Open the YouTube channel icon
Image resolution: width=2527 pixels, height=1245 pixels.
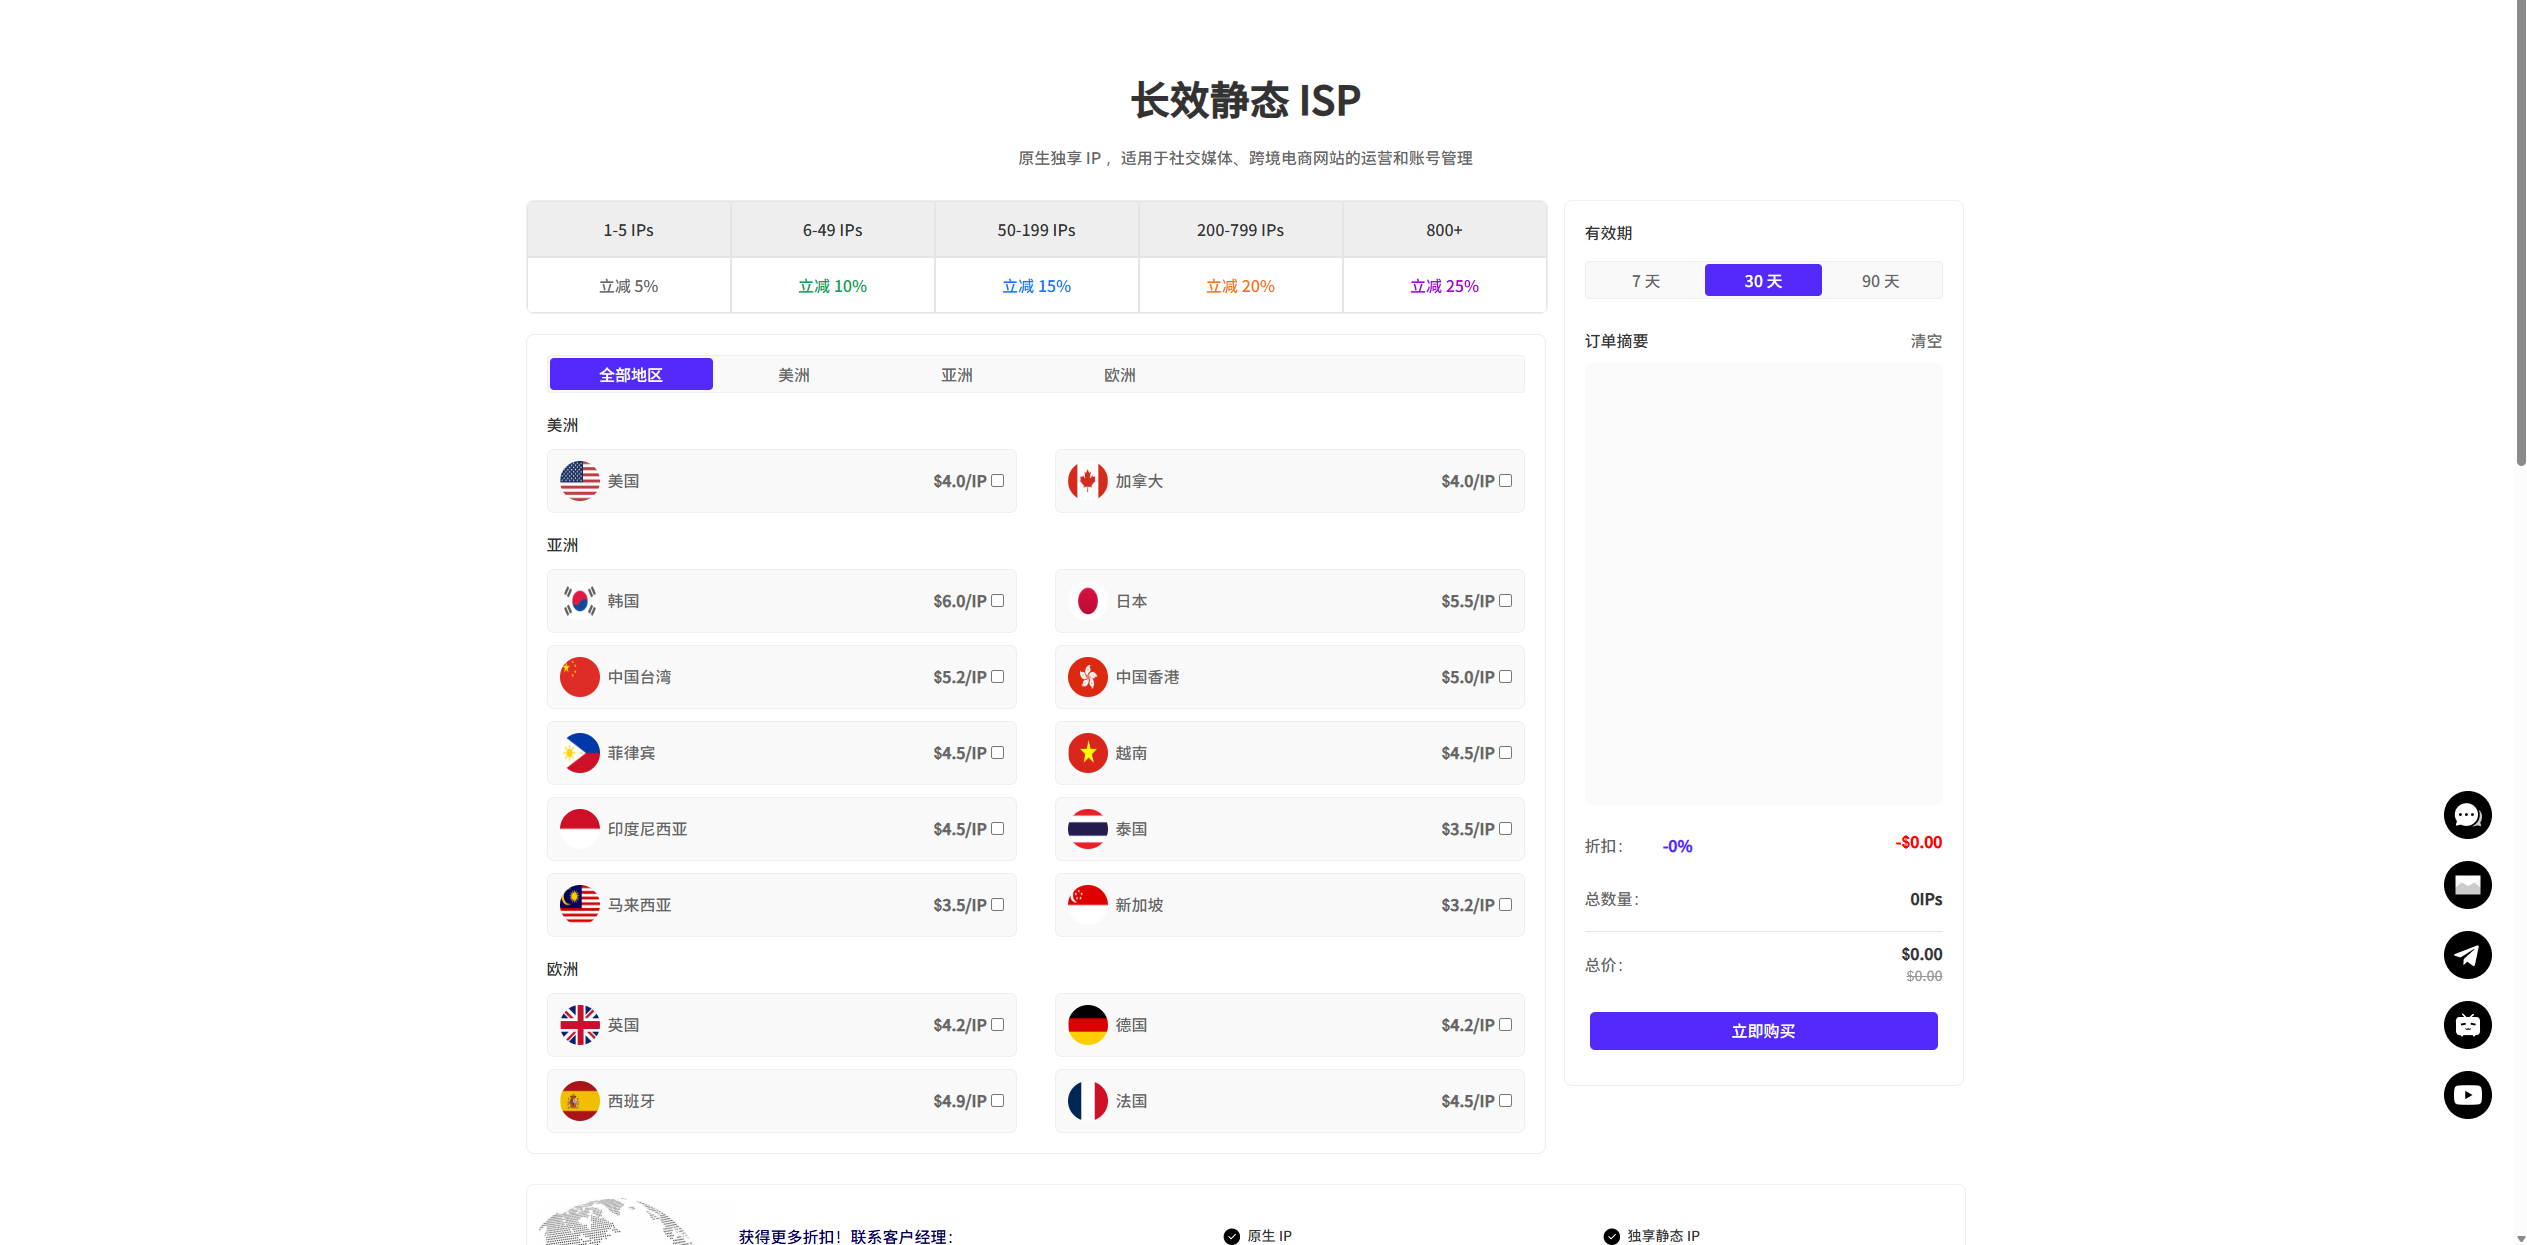pos(2466,1095)
